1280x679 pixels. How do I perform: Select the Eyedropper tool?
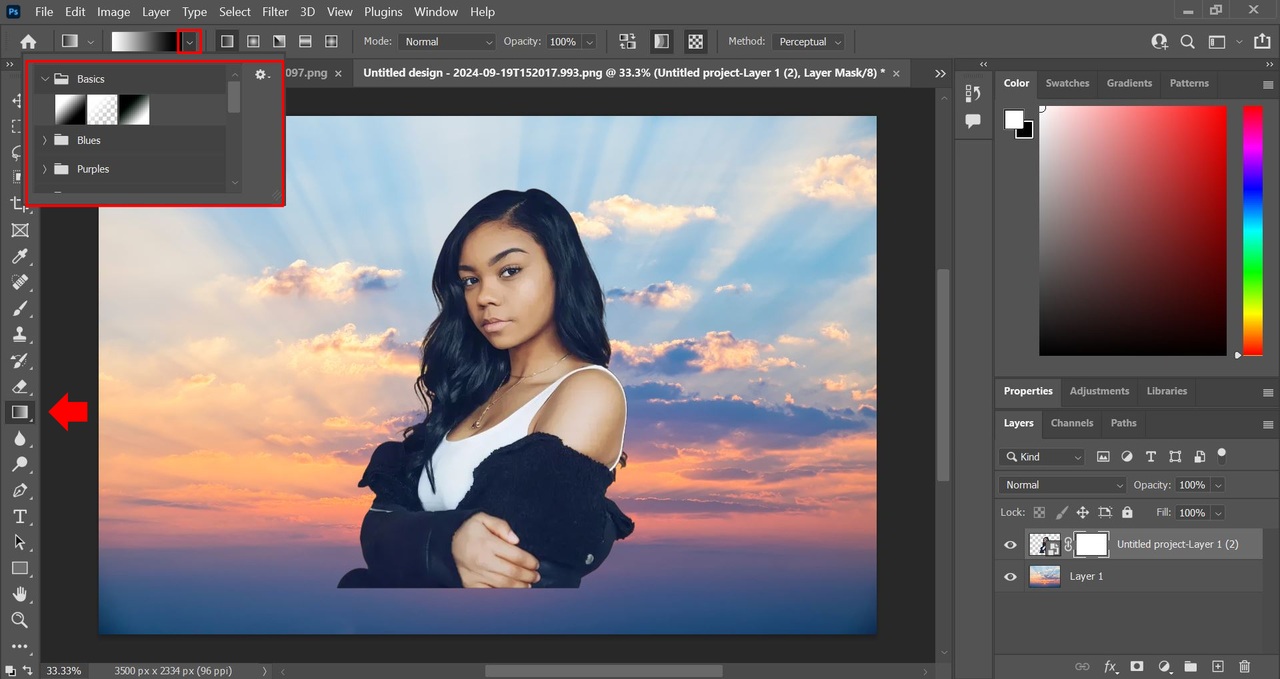pyautogui.click(x=19, y=256)
